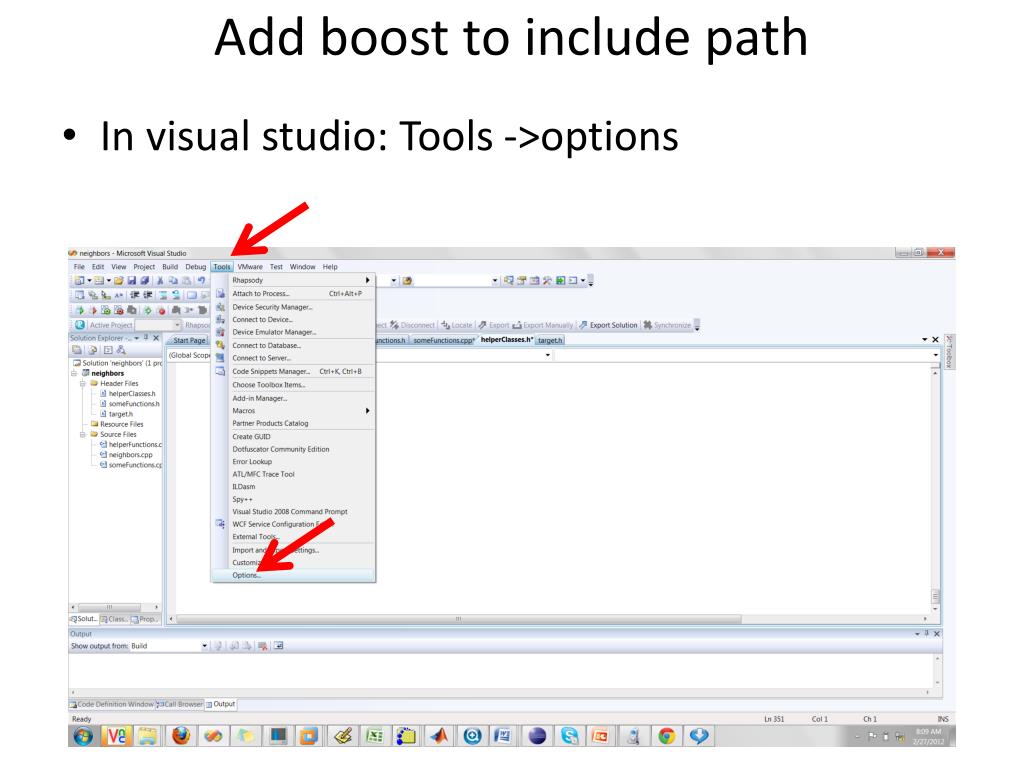This screenshot has width=1024, height=768.
Task: Open External Tools entry
Action: click(294, 537)
